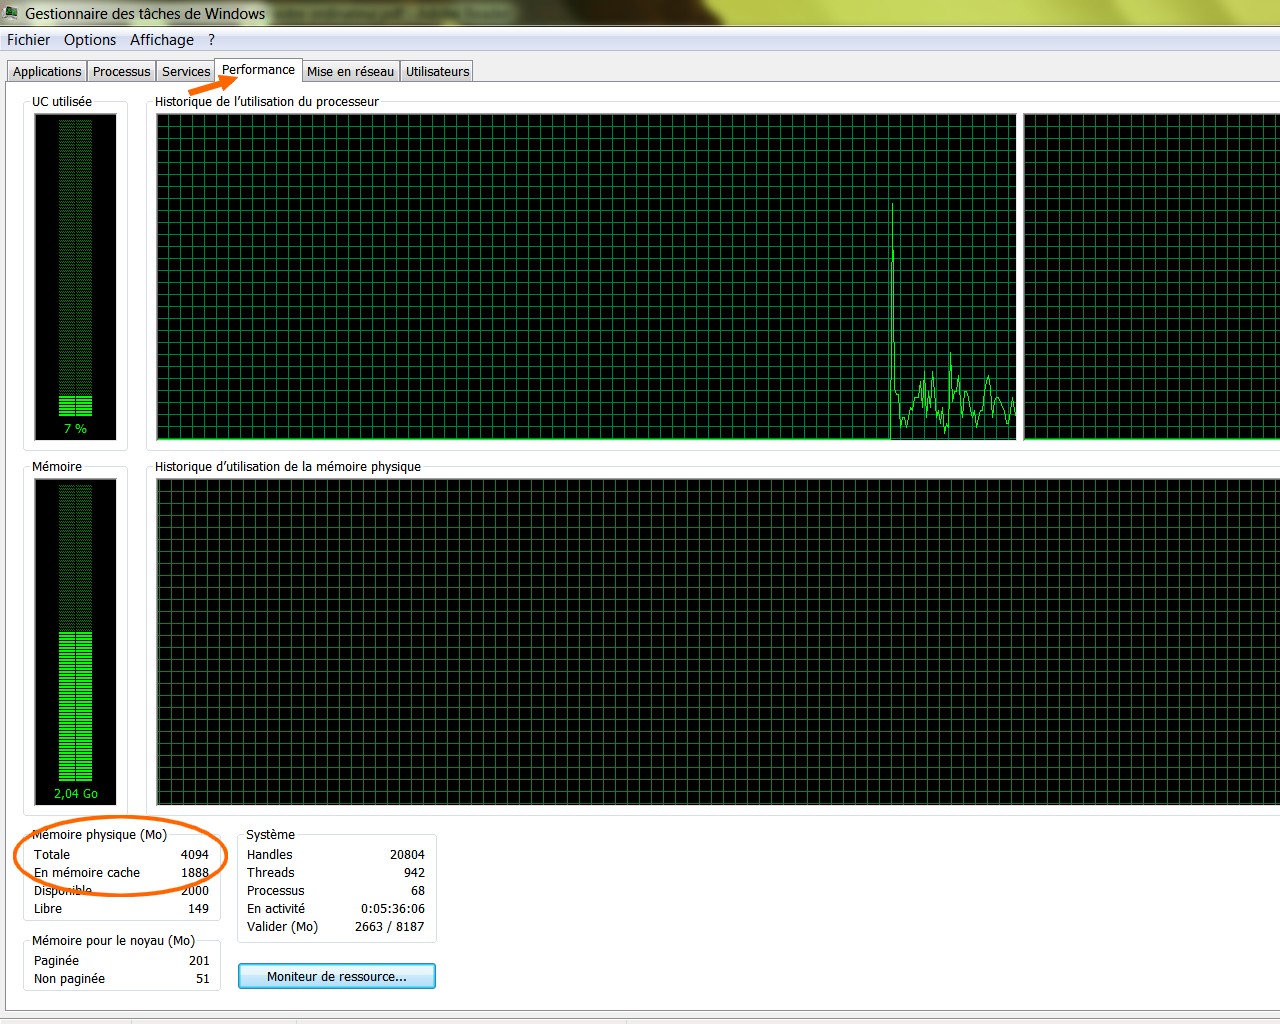Switch to the Applications tab
Screen dimensions: 1280x1024
47,72
